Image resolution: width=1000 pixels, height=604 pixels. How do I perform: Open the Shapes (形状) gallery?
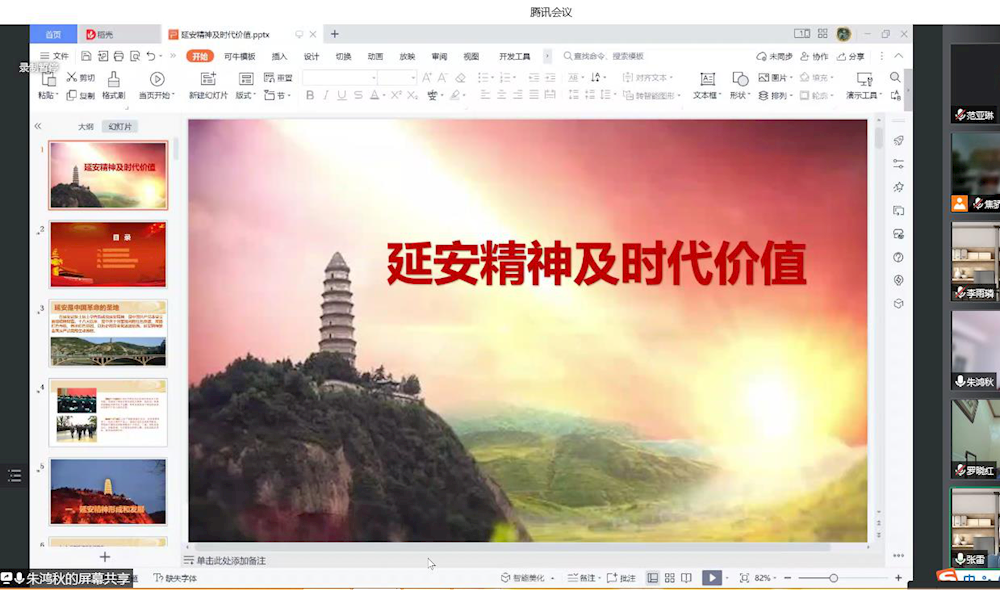[x=739, y=85]
